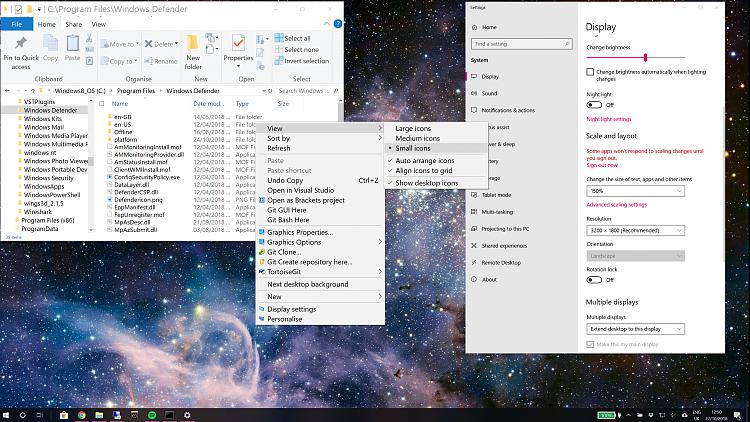The image size is (750, 422).
Task: Open the Multiple displays dropdown
Action: [635, 329]
